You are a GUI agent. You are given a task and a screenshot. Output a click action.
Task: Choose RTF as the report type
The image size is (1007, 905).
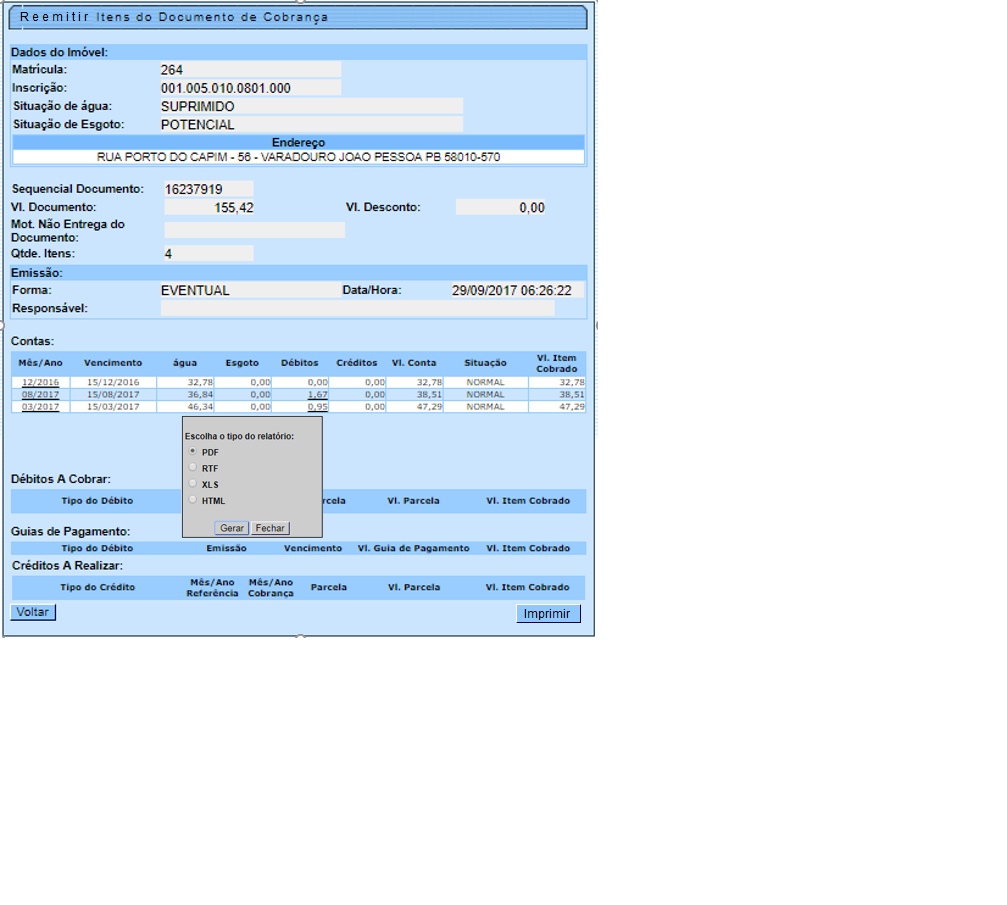pos(193,468)
